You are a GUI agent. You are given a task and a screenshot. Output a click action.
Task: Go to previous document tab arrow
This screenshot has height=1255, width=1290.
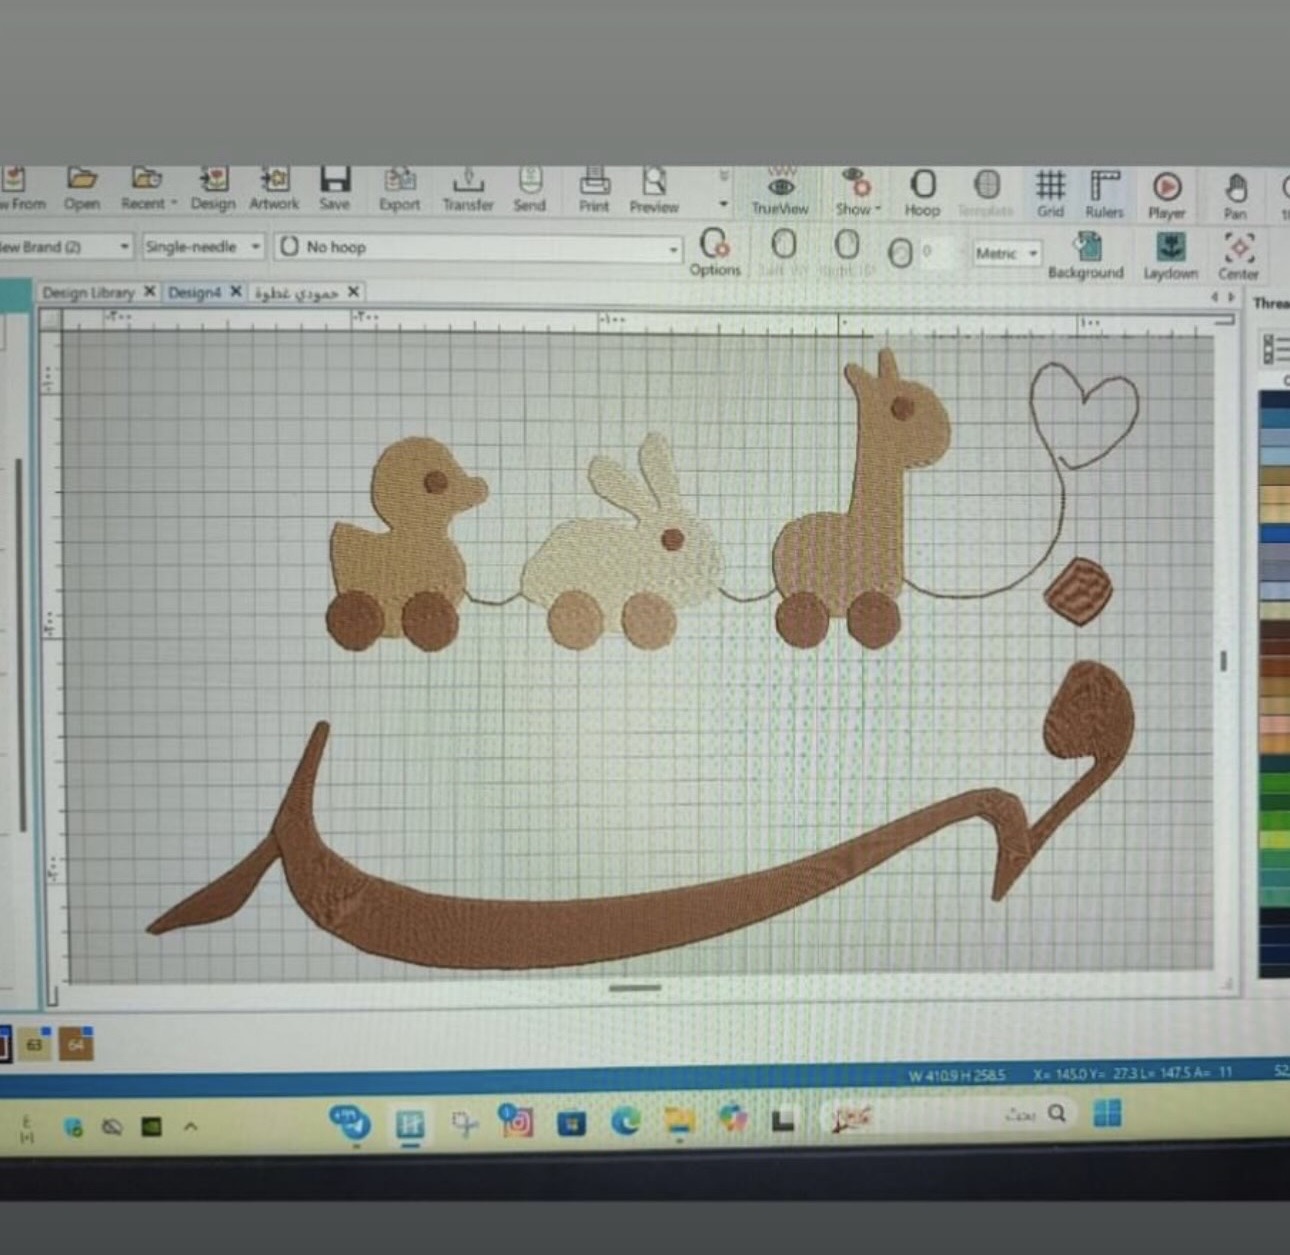1215,297
